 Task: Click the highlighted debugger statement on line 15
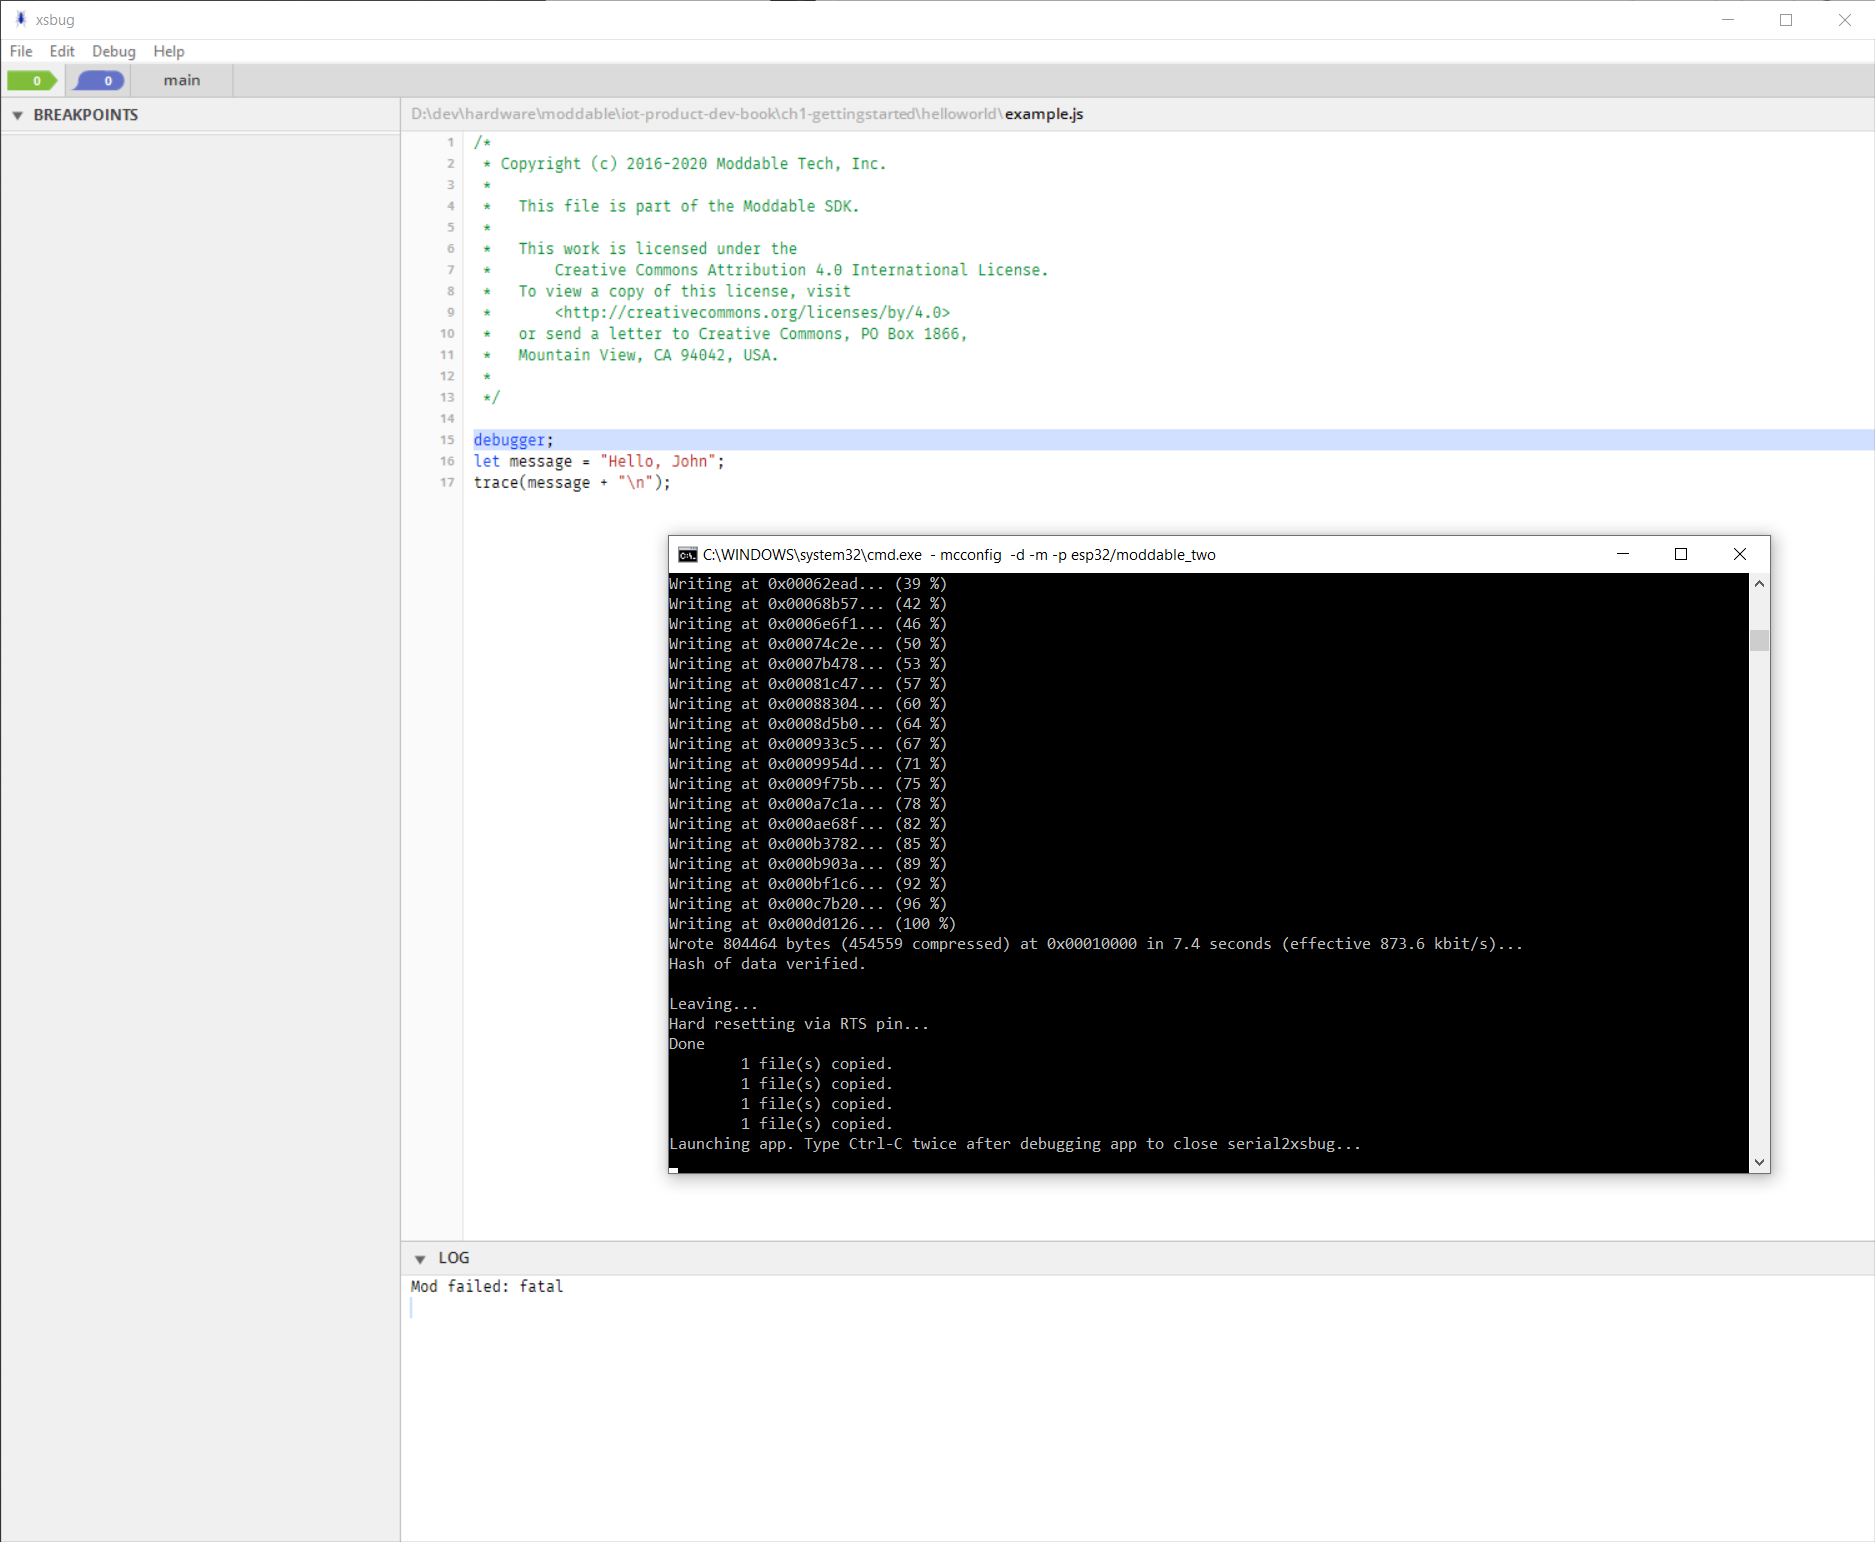coord(511,440)
